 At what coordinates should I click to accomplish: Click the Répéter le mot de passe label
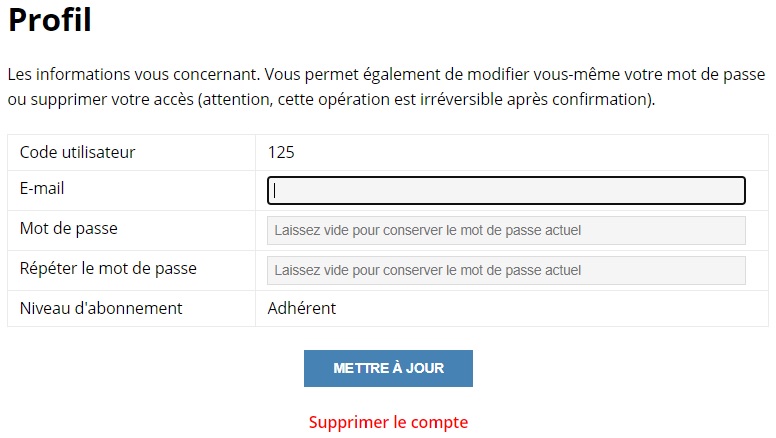click(x=108, y=268)
